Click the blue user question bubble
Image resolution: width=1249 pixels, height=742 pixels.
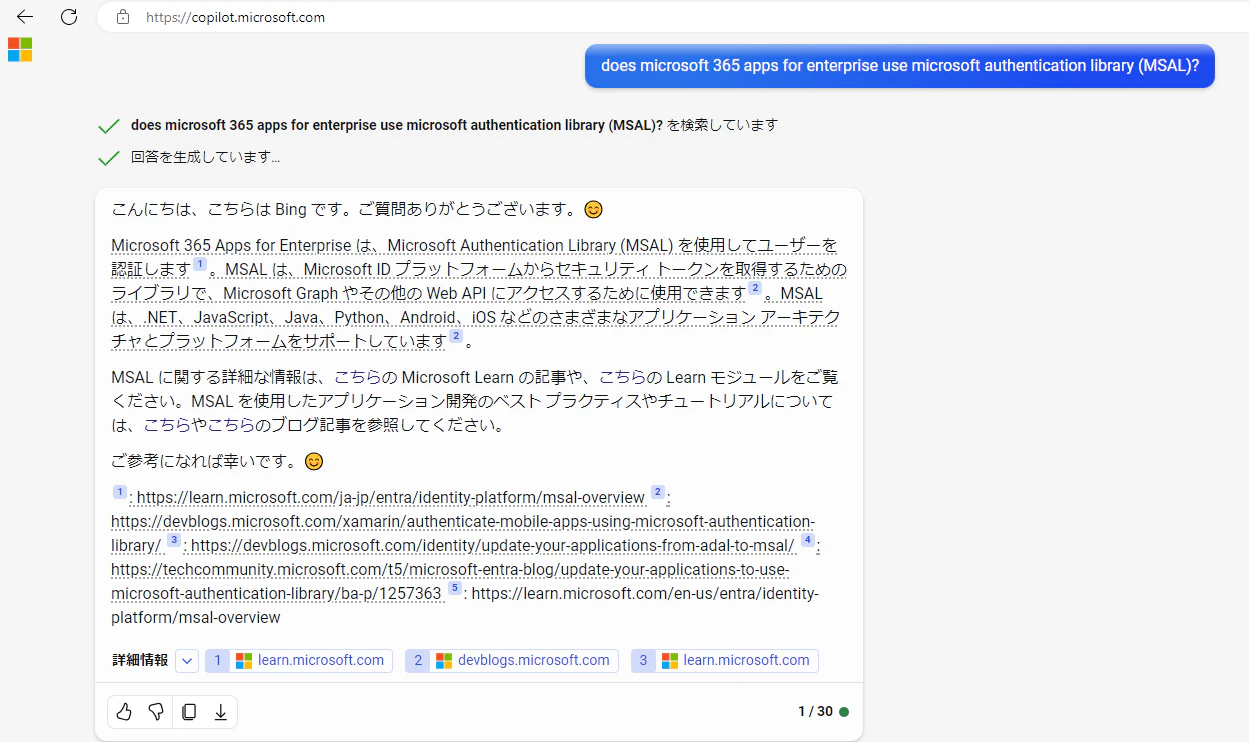[900, 66]
